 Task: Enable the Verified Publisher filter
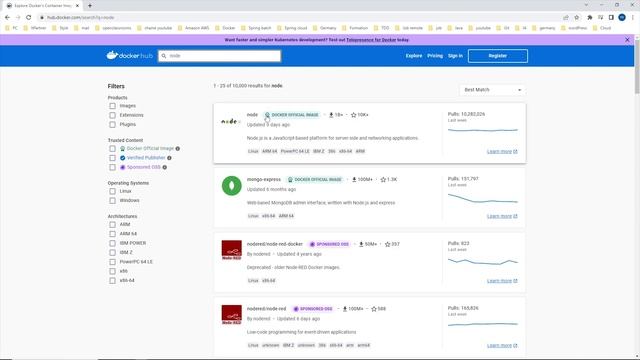click(x=112, y=158)
